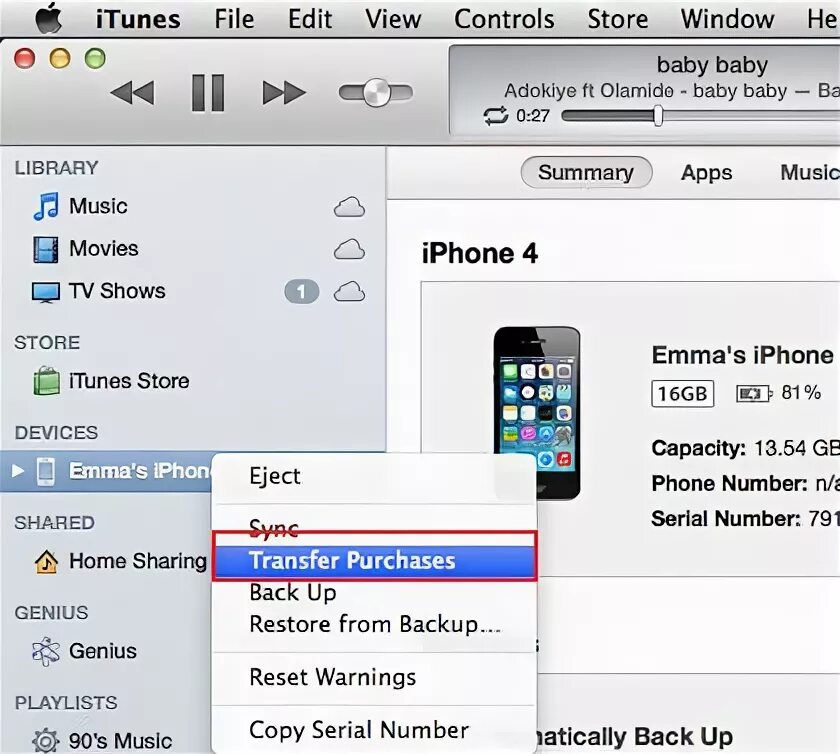Click the iTunes Store shopping bag icon
Viewport: 840px width, 754px height.
pos(47,381)
